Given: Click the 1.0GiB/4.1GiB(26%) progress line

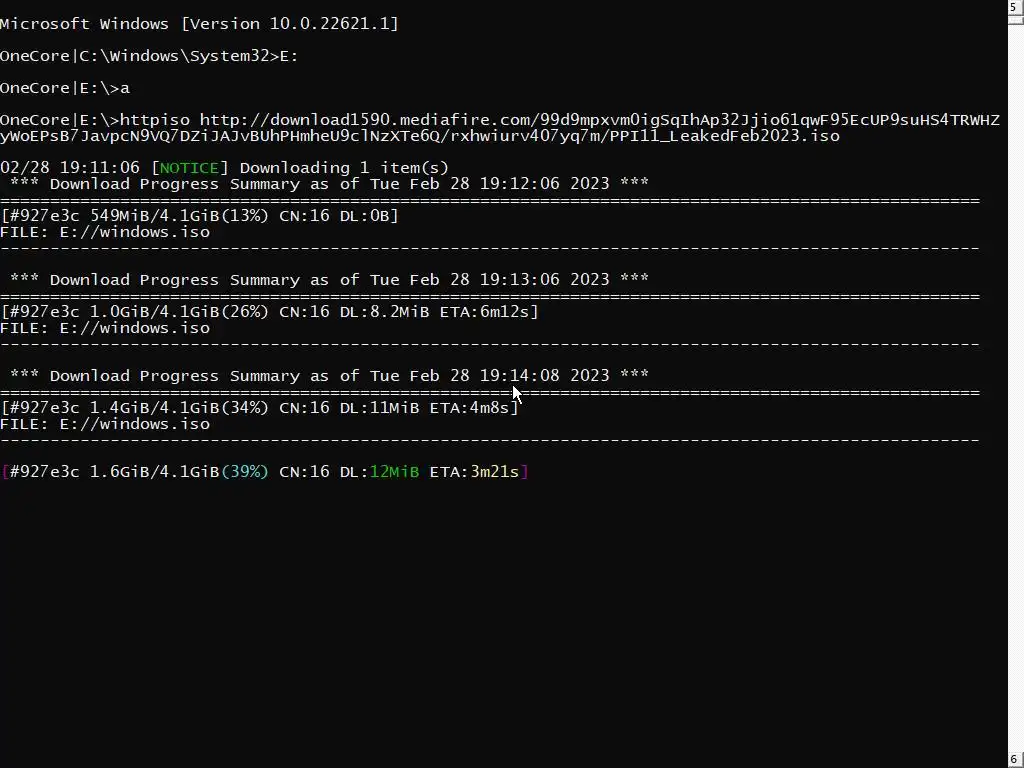Looking at the screenshot, I should 269,312.
